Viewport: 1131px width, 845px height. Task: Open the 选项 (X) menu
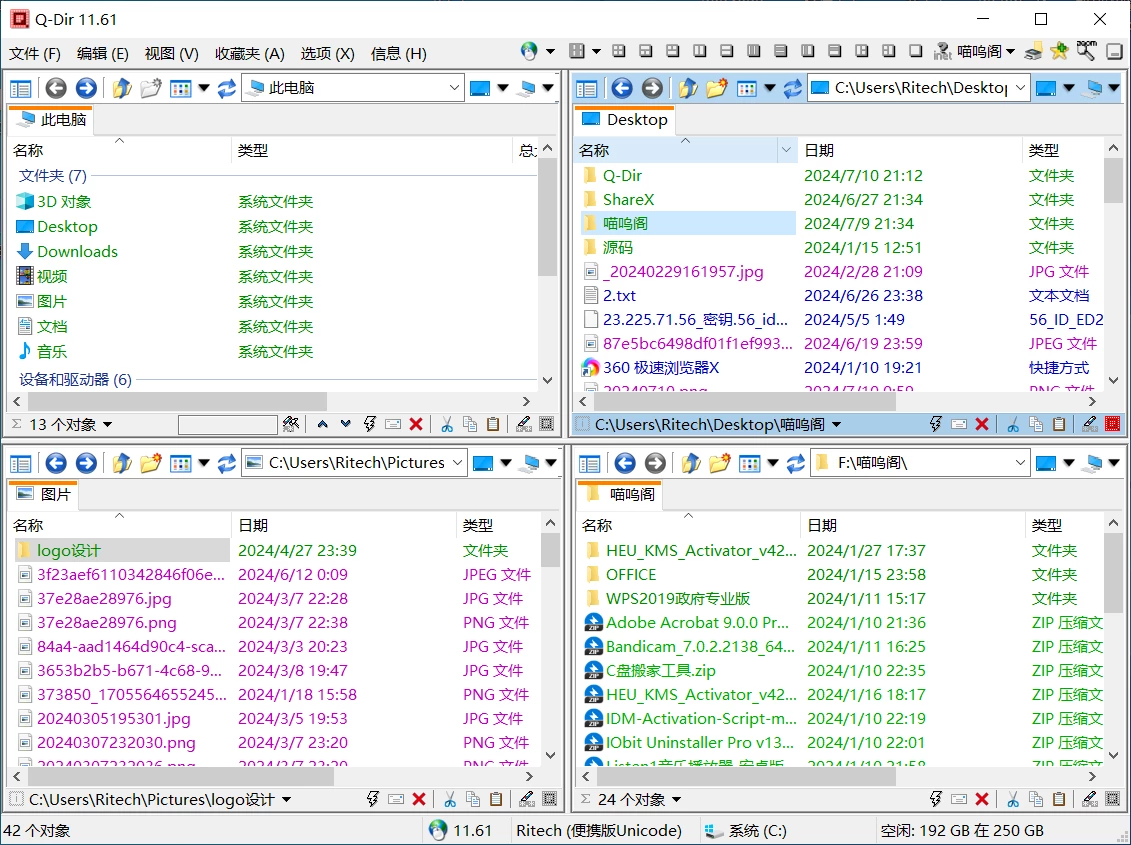(327, 53)
